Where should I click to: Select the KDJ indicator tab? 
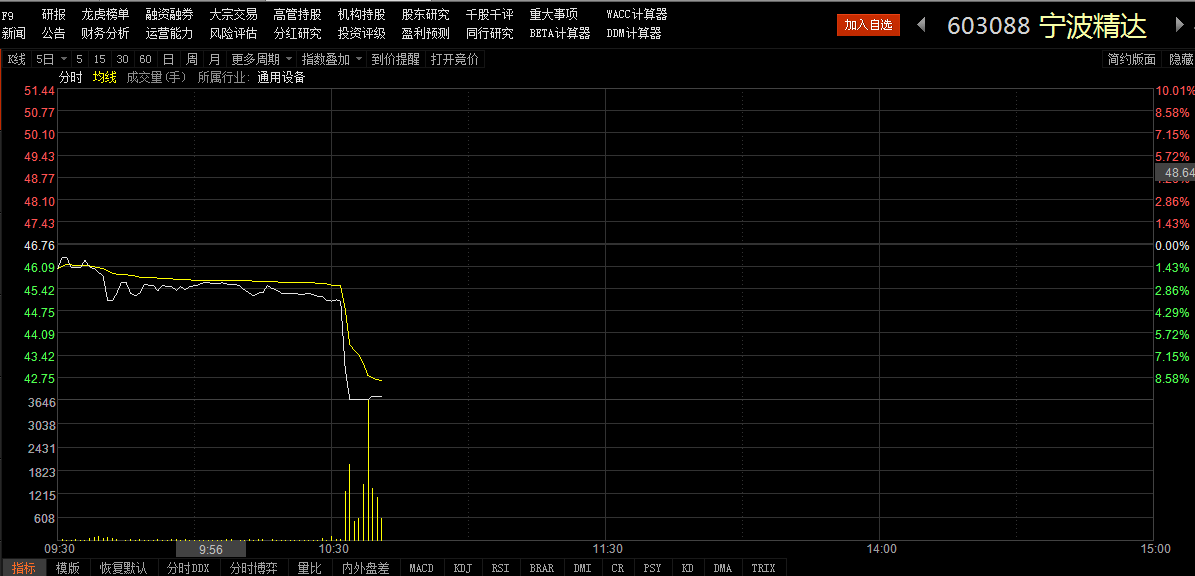coord(463,568)
